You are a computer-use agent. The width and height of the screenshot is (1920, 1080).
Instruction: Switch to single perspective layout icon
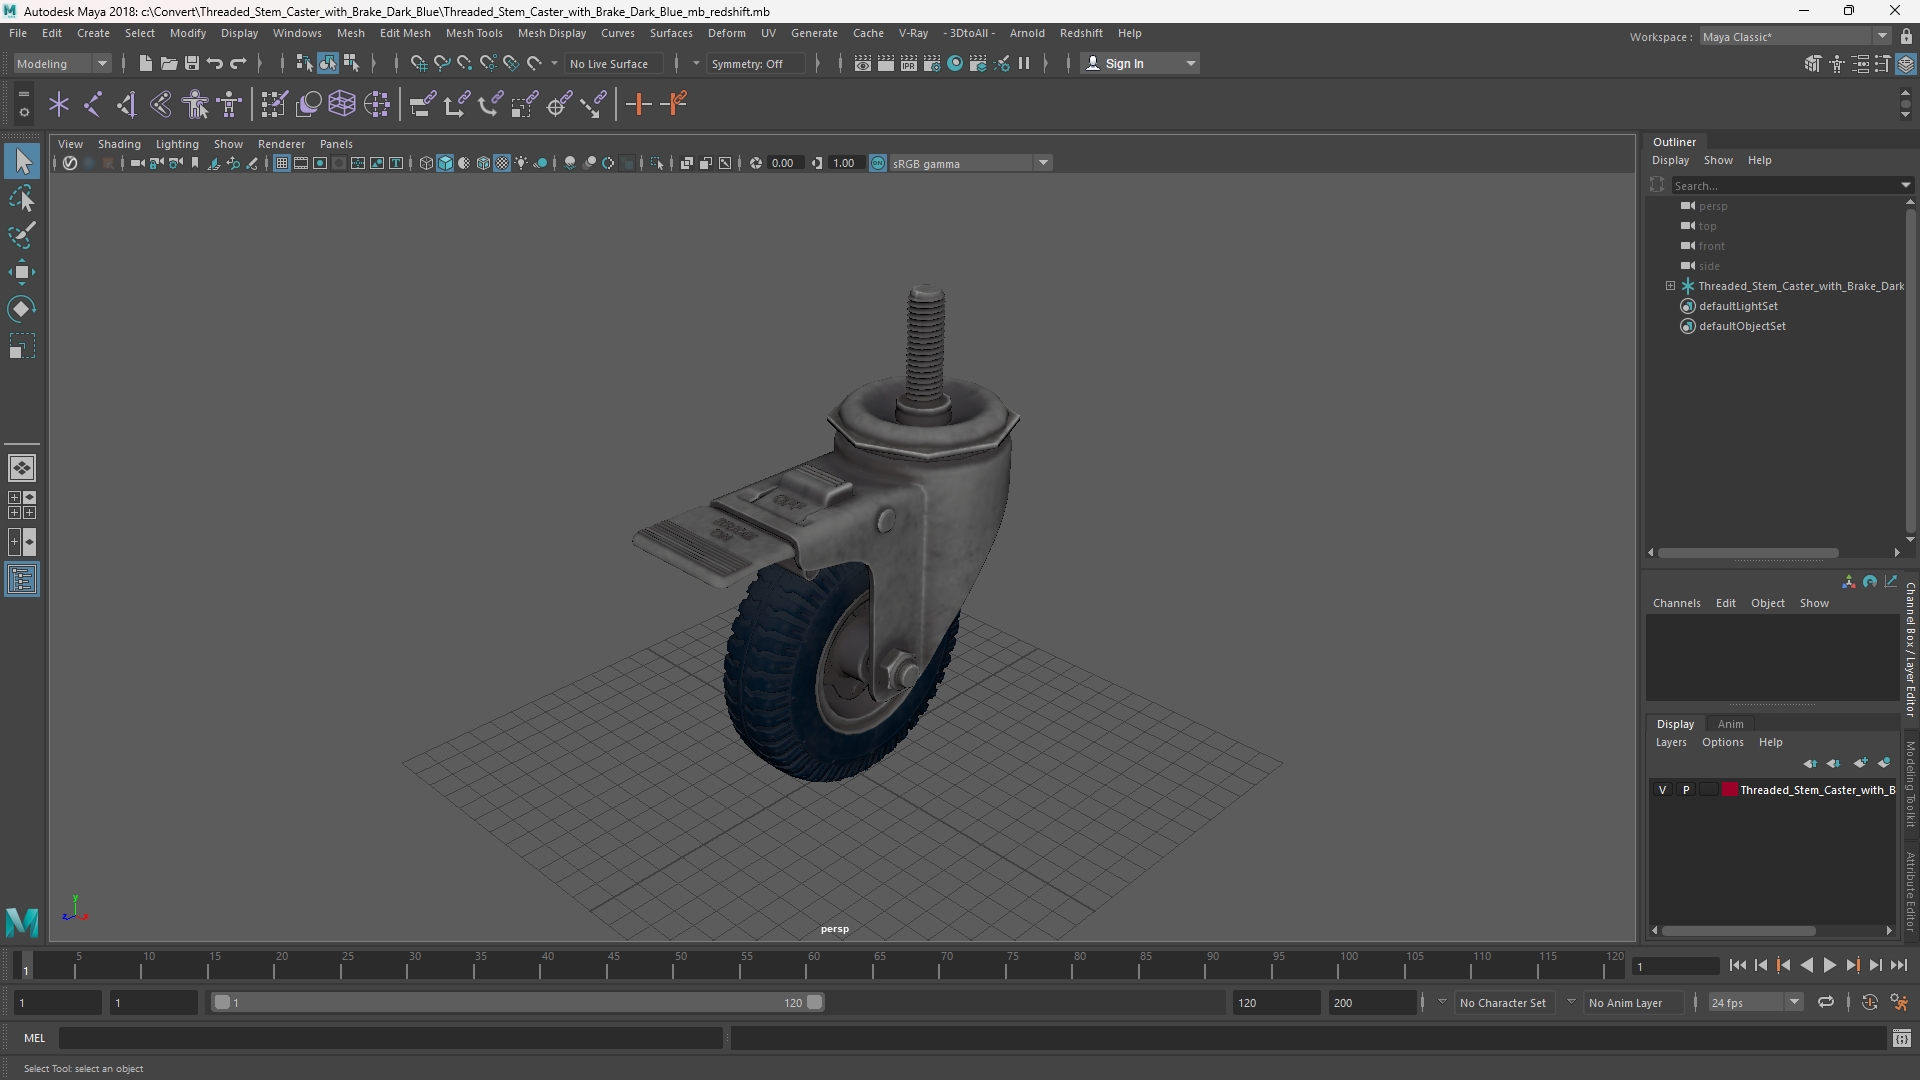coord(22,468)
